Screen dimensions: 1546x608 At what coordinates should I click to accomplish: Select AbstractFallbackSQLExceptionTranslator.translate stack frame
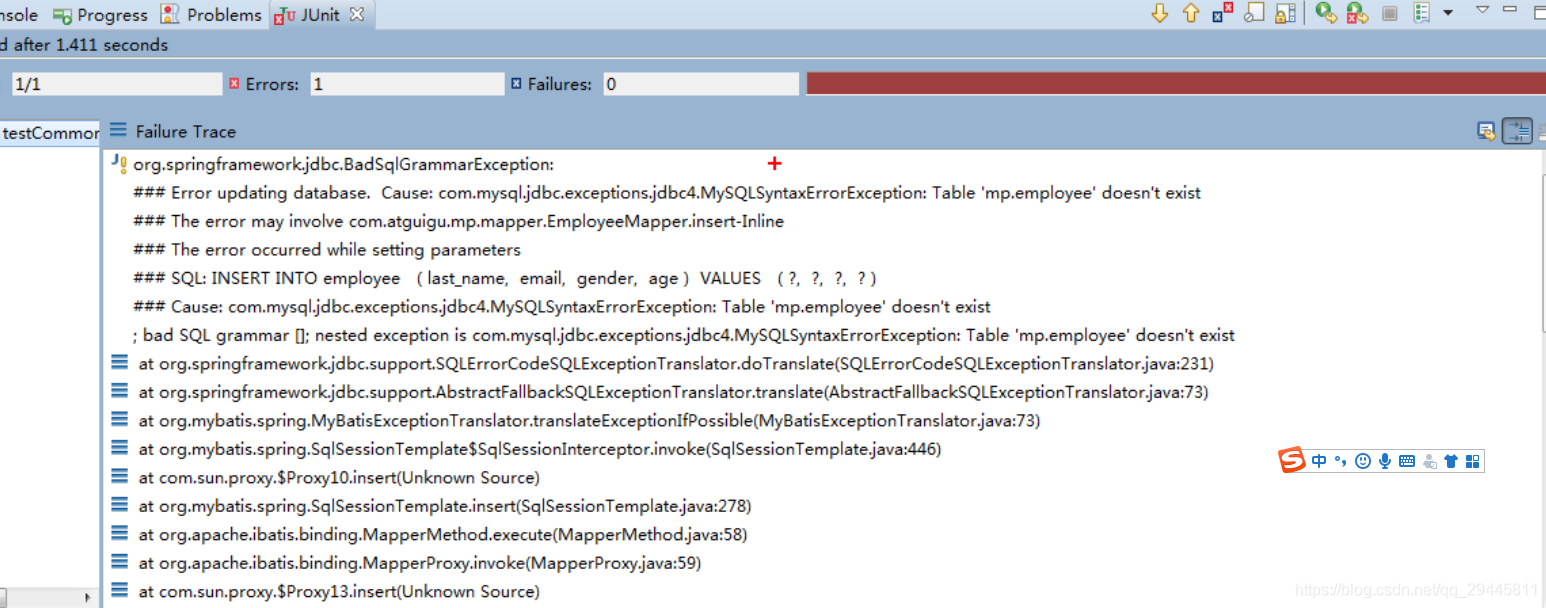(673, 392)
